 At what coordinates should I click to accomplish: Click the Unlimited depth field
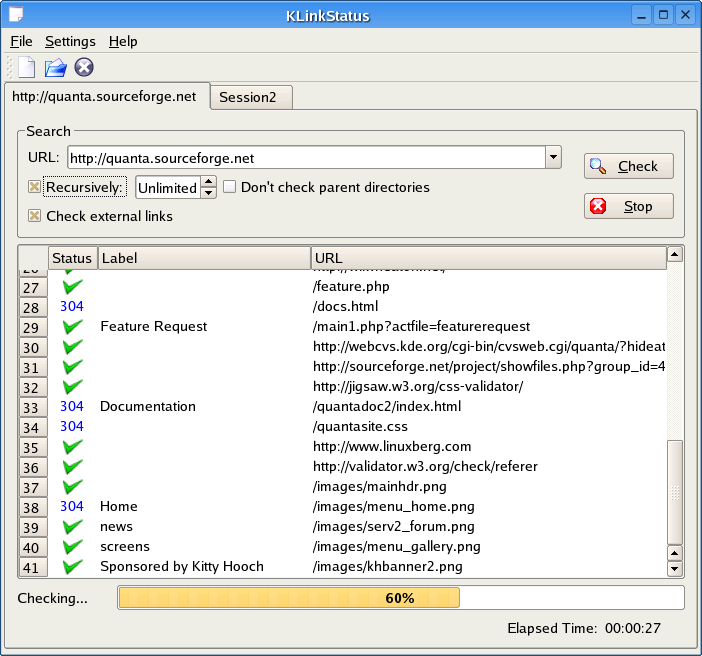click(168, 188)
